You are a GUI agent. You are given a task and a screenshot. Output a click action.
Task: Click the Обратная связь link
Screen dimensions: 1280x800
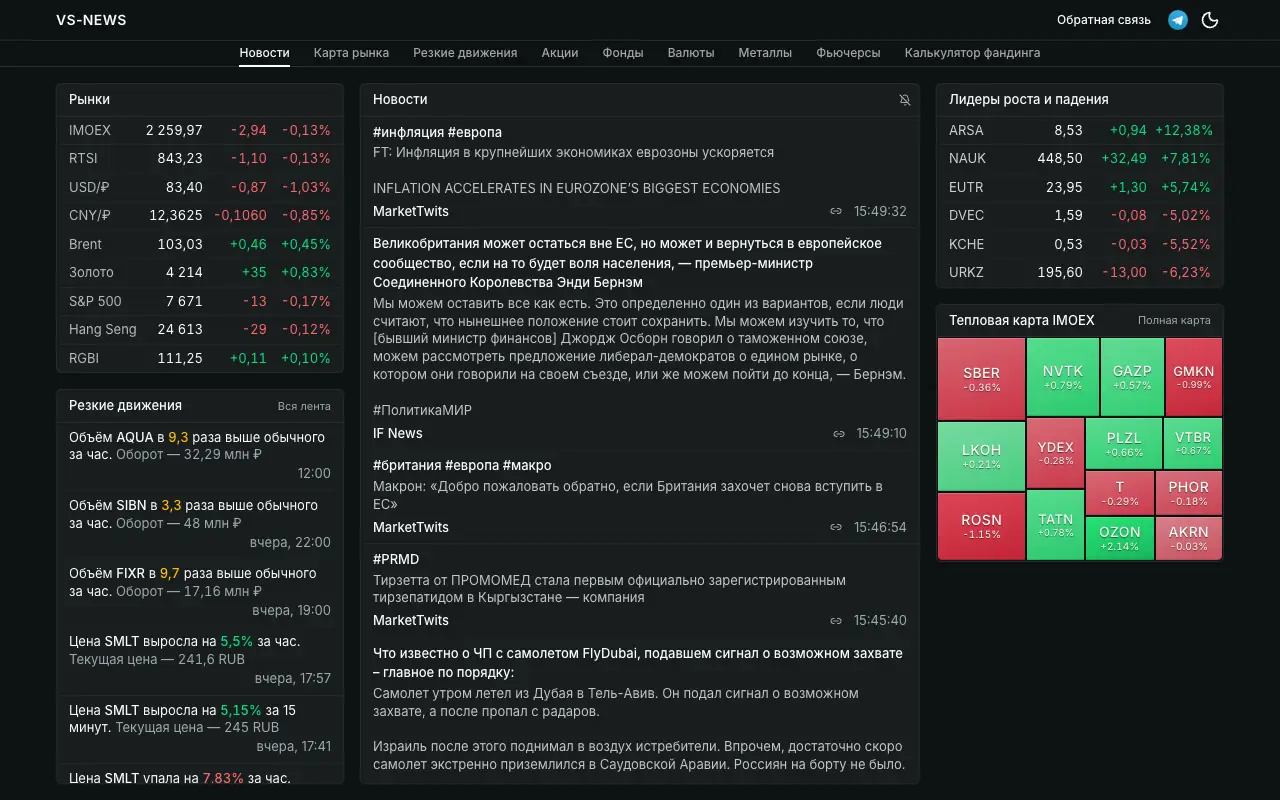click(1104, 20)
